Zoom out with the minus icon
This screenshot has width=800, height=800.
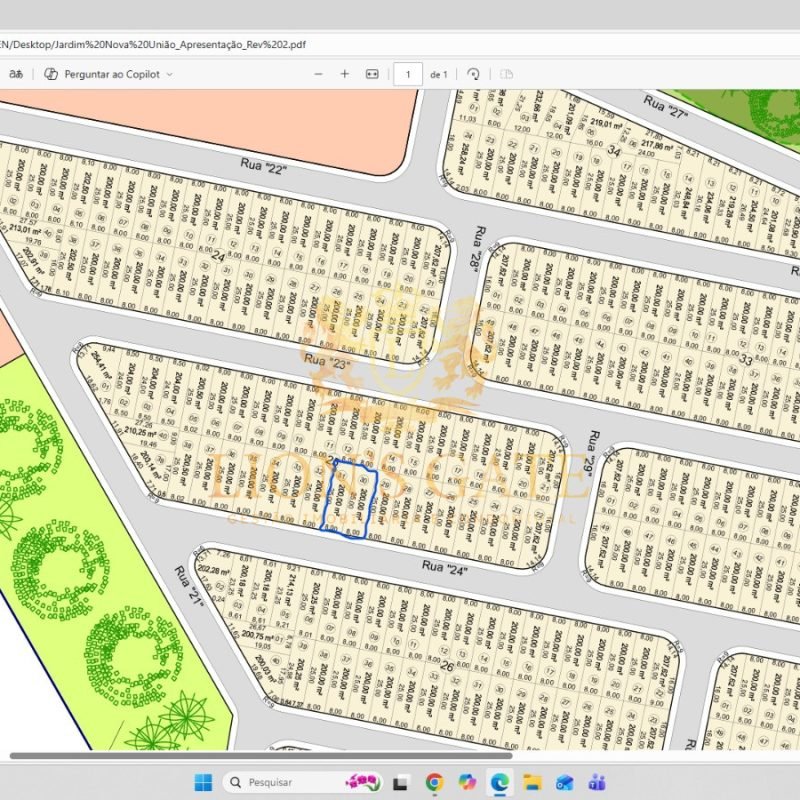coord(318,74)
